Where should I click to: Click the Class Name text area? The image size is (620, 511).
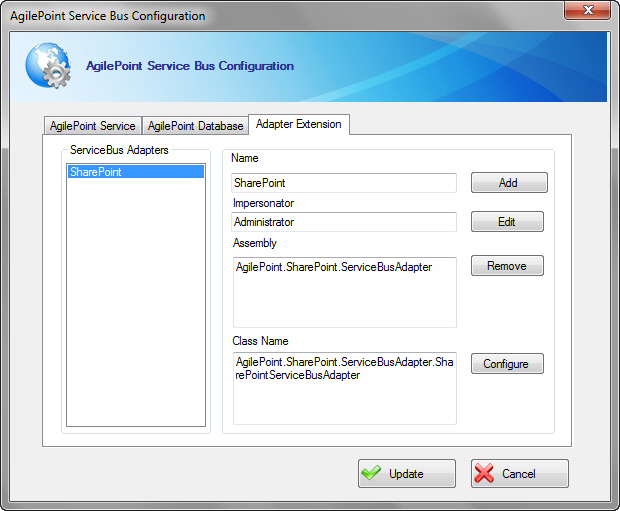[x=344, y=387]
